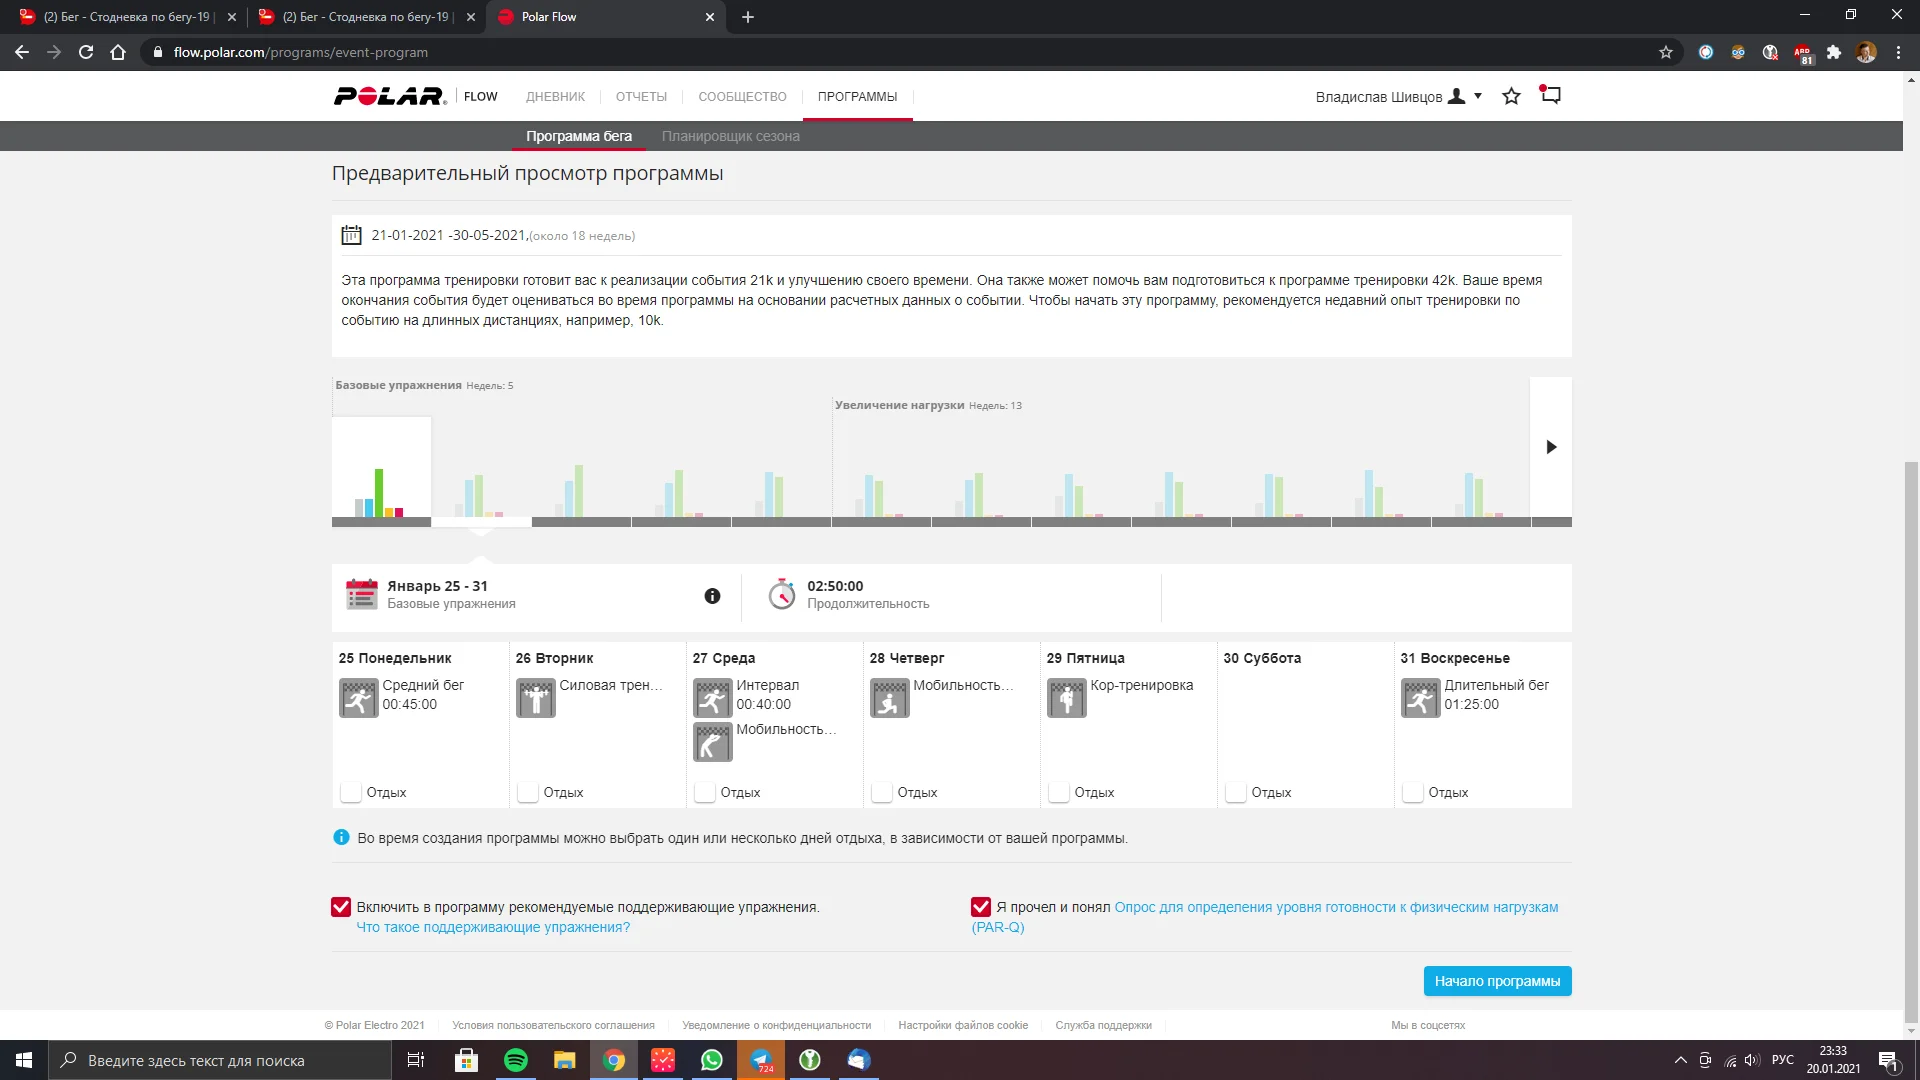Click Wednesday's Интервал workout icon
The height and width of the screenshot is (1080, 1920).
[x=712, y=697]
